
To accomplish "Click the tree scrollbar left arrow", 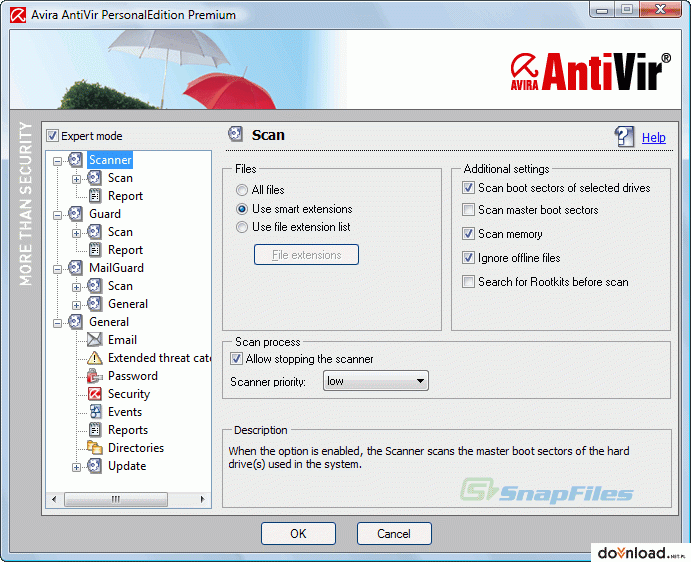I will [54, 499].
